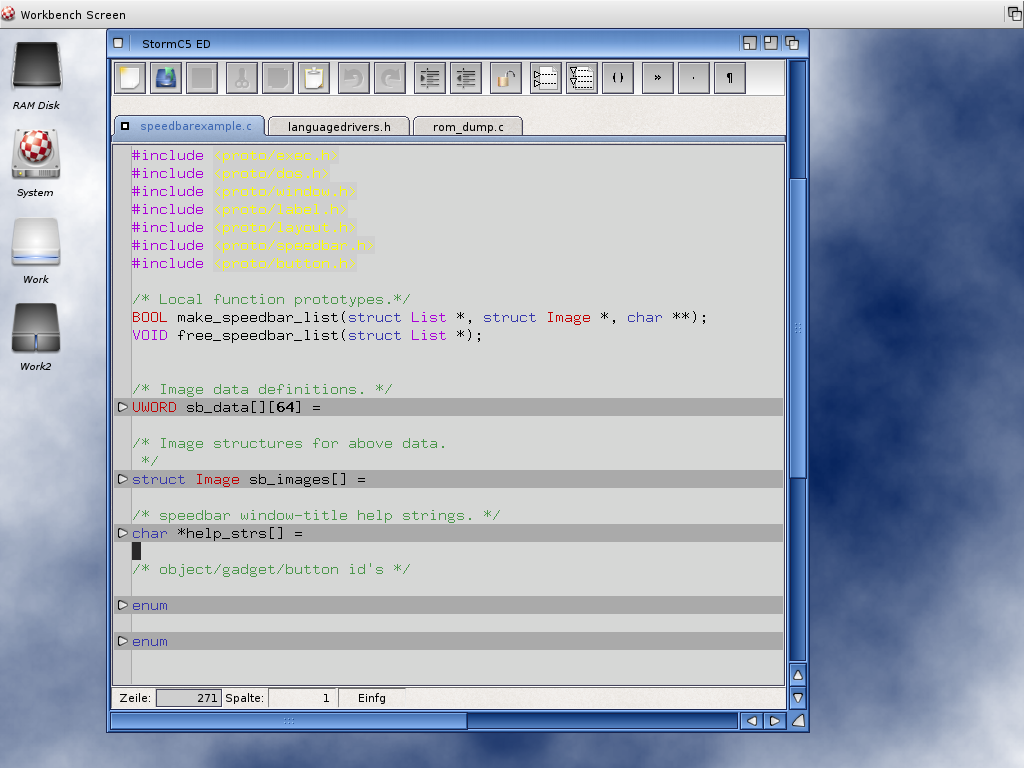
Task: Switch to the languagedrivers.h tab
Action: 340,126
